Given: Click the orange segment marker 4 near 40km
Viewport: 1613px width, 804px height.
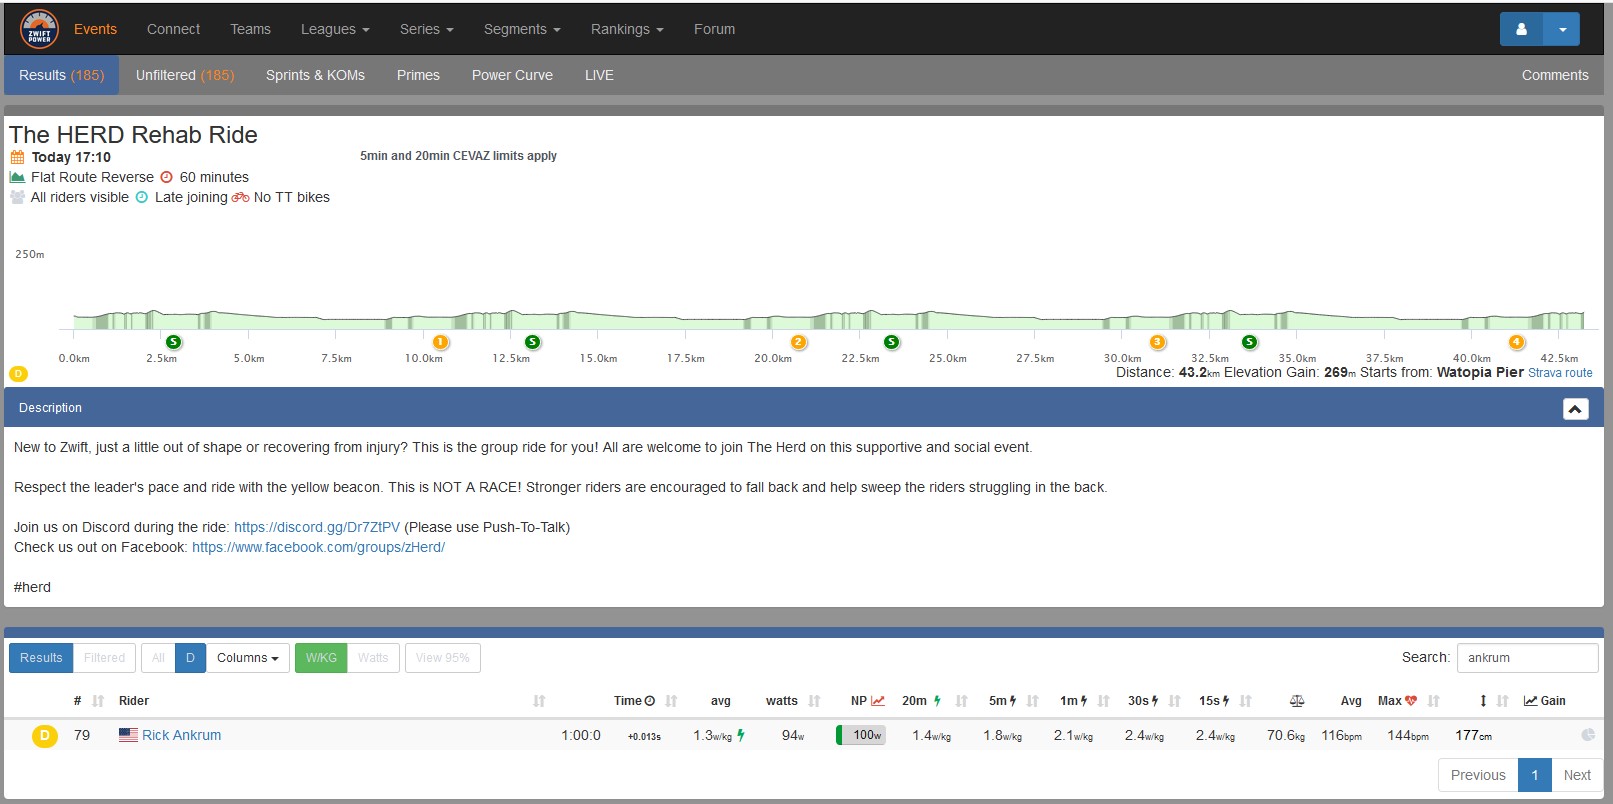Looking at the screenshot, I should [x=1516, y=342].
